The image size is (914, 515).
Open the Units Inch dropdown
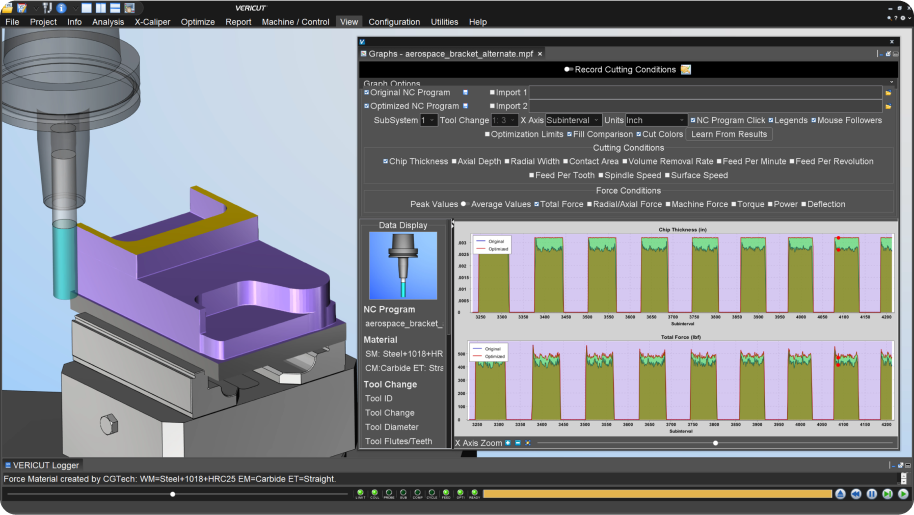(x=656, y=120)
